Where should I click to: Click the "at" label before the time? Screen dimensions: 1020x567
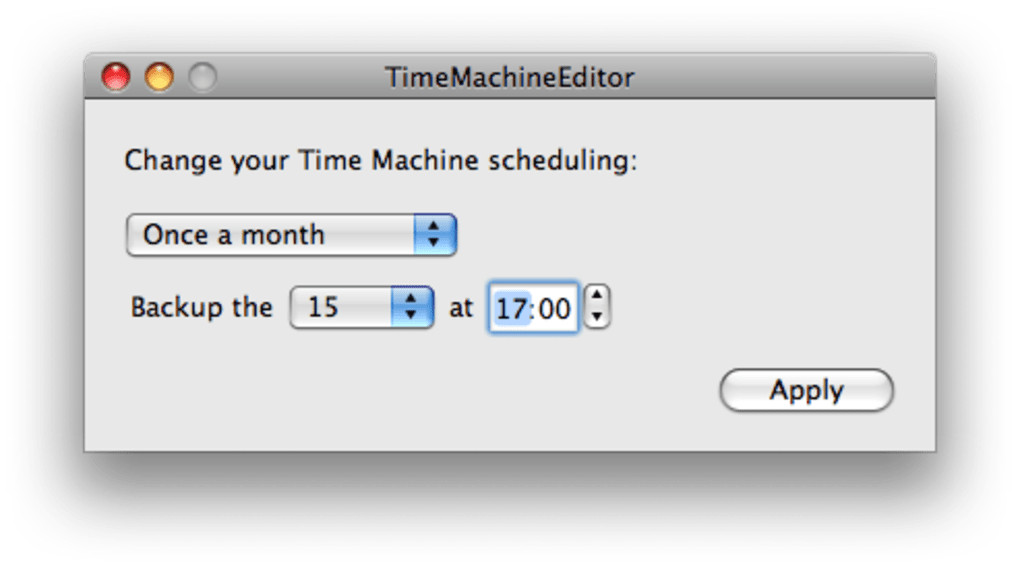[x=460, y=307]
